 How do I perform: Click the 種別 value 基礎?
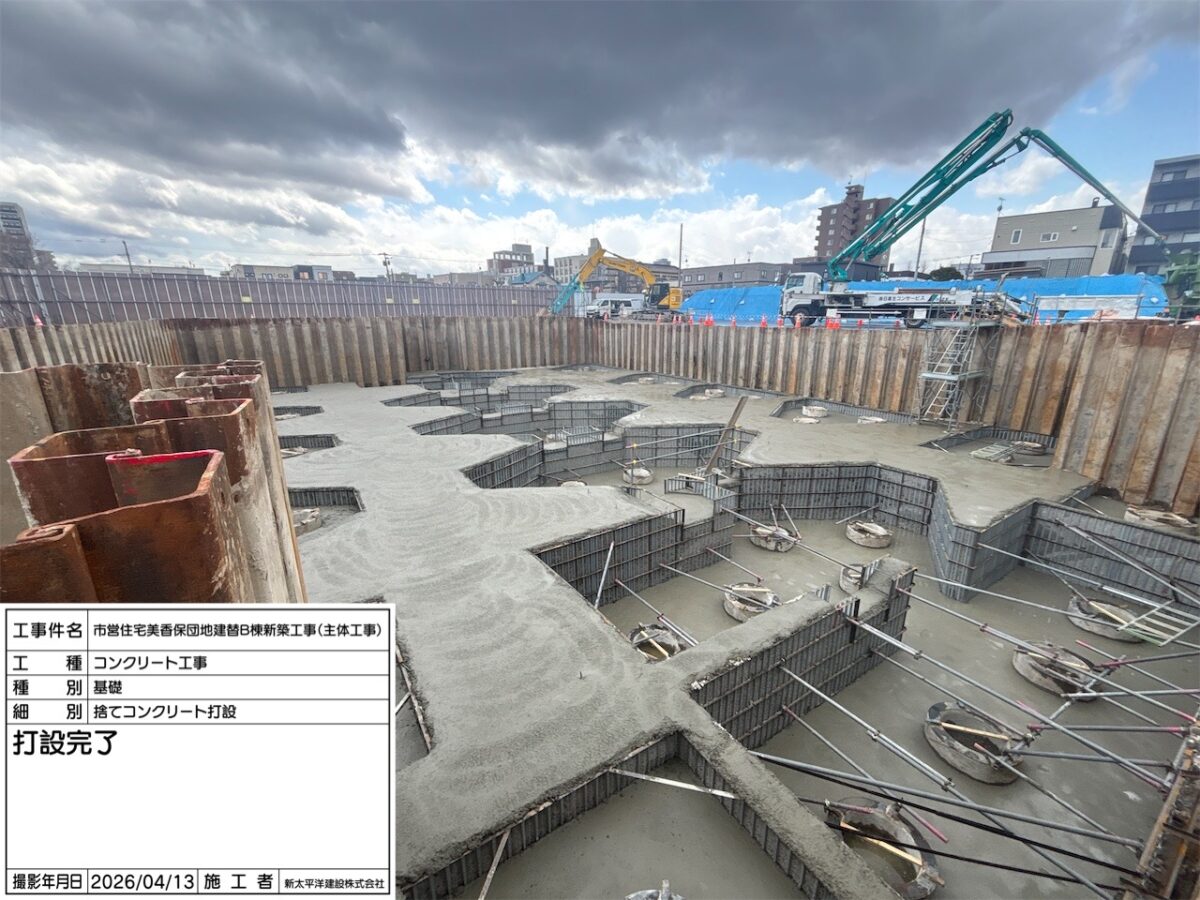[108, 686]
